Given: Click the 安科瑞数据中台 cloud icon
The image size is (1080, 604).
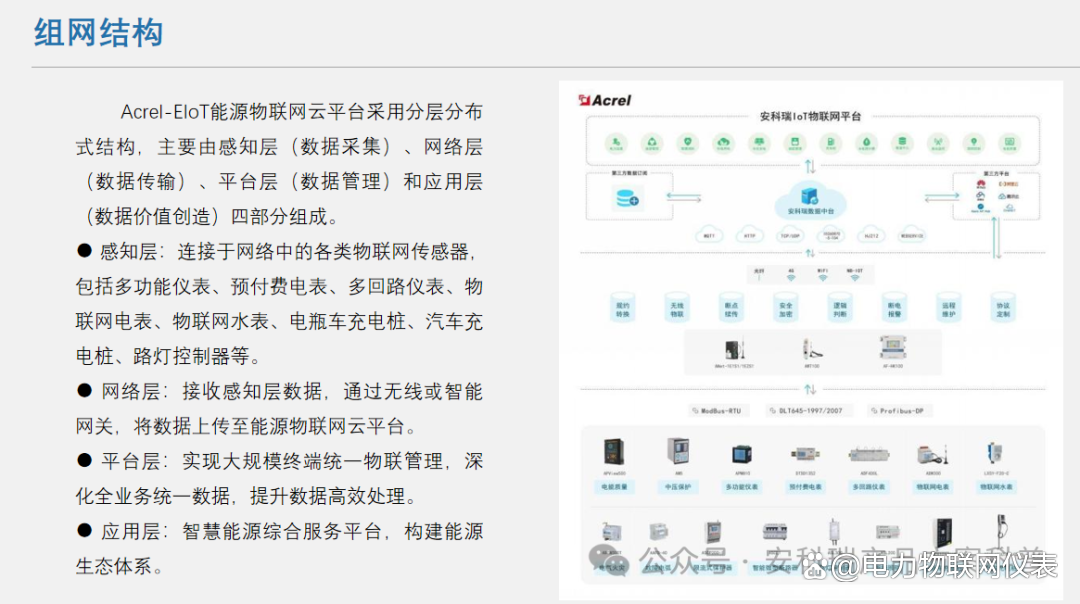Looking at the screenshot, I should point(810,200).
